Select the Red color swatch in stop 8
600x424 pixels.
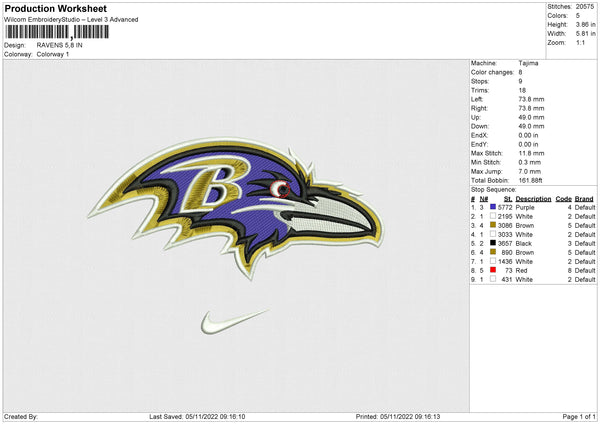(x=493, y=270)
